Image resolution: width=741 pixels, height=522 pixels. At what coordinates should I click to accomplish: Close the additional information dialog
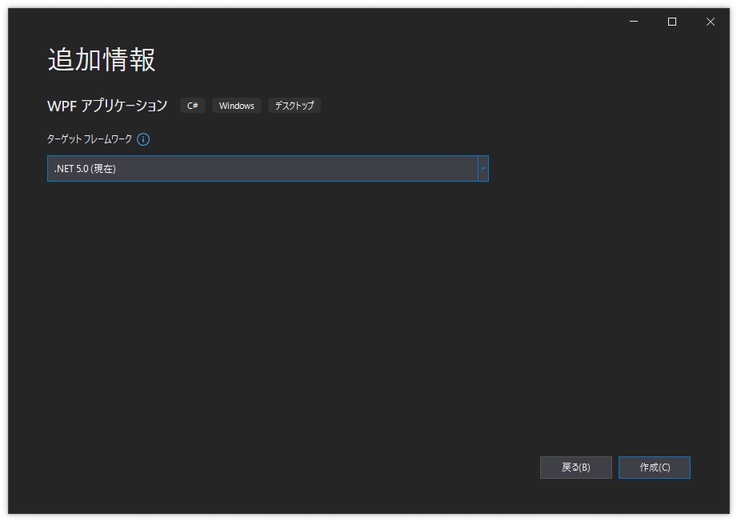click(x=710, y=22)
